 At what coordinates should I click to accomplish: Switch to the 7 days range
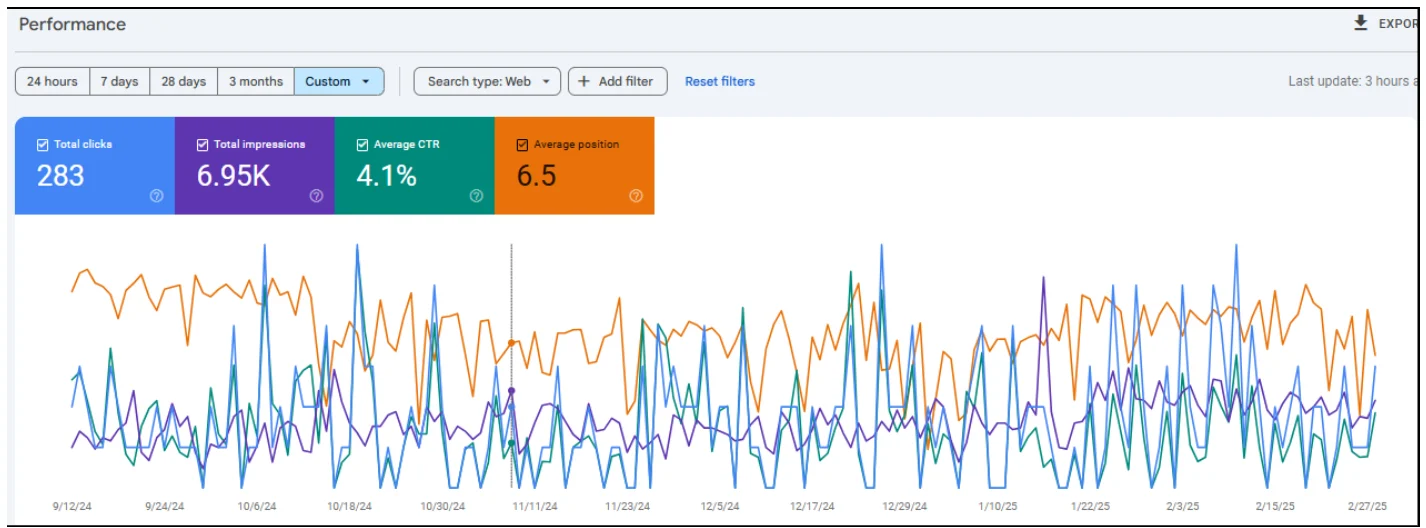coord(119,82)
